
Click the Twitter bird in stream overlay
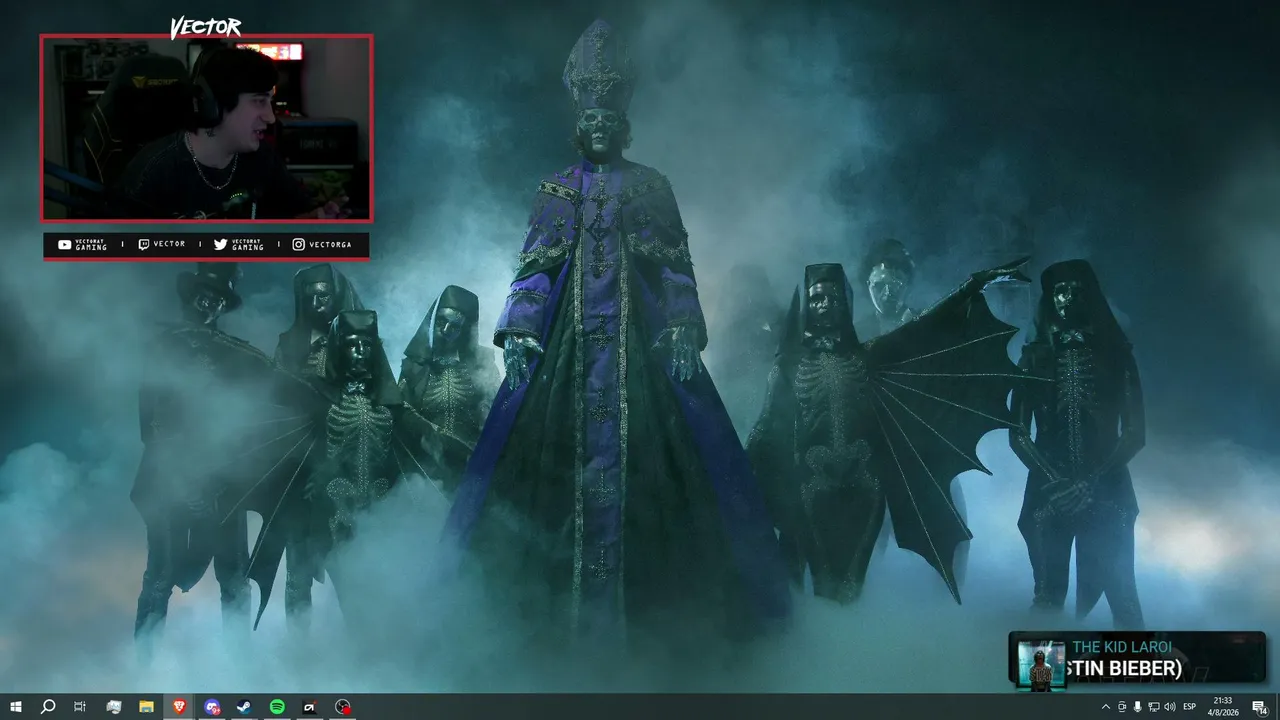point(220,244)
